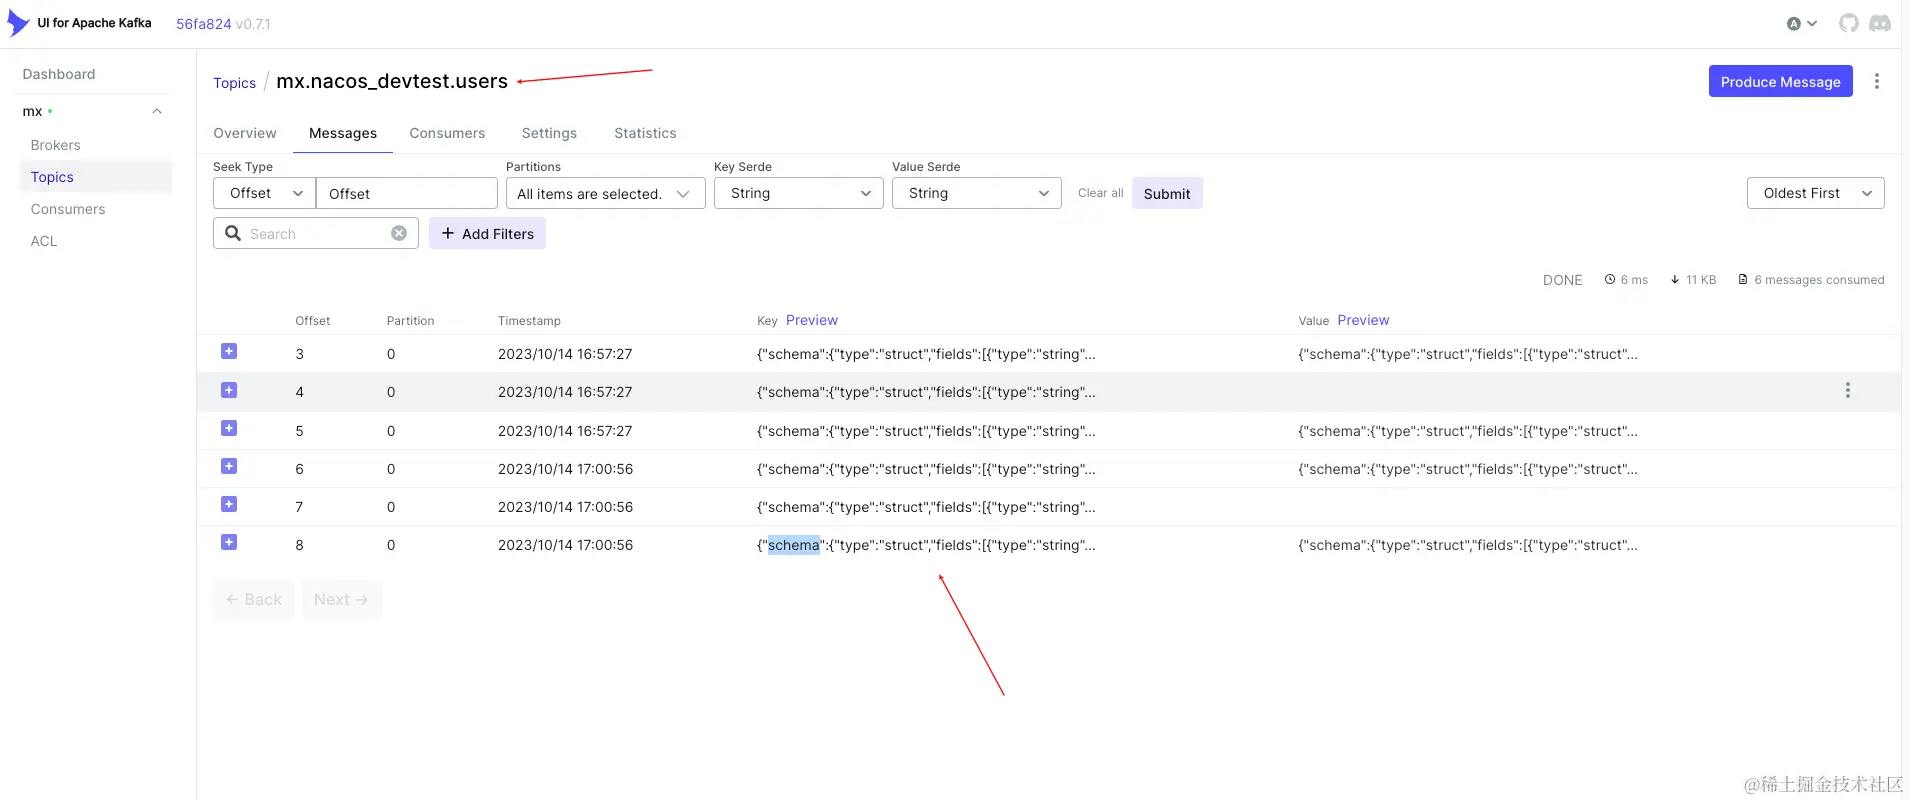Switch to the Overview tab

[245, 133]
